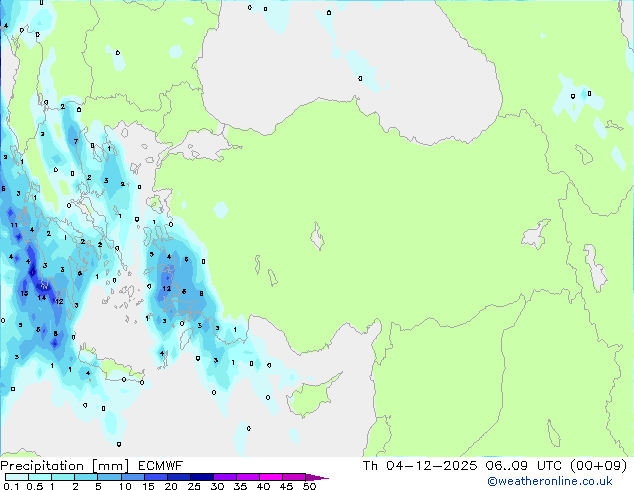Viewport: 634px width, 490px height.
Task: Click the '15' precipitation value on the map
Action: point(24,293)
